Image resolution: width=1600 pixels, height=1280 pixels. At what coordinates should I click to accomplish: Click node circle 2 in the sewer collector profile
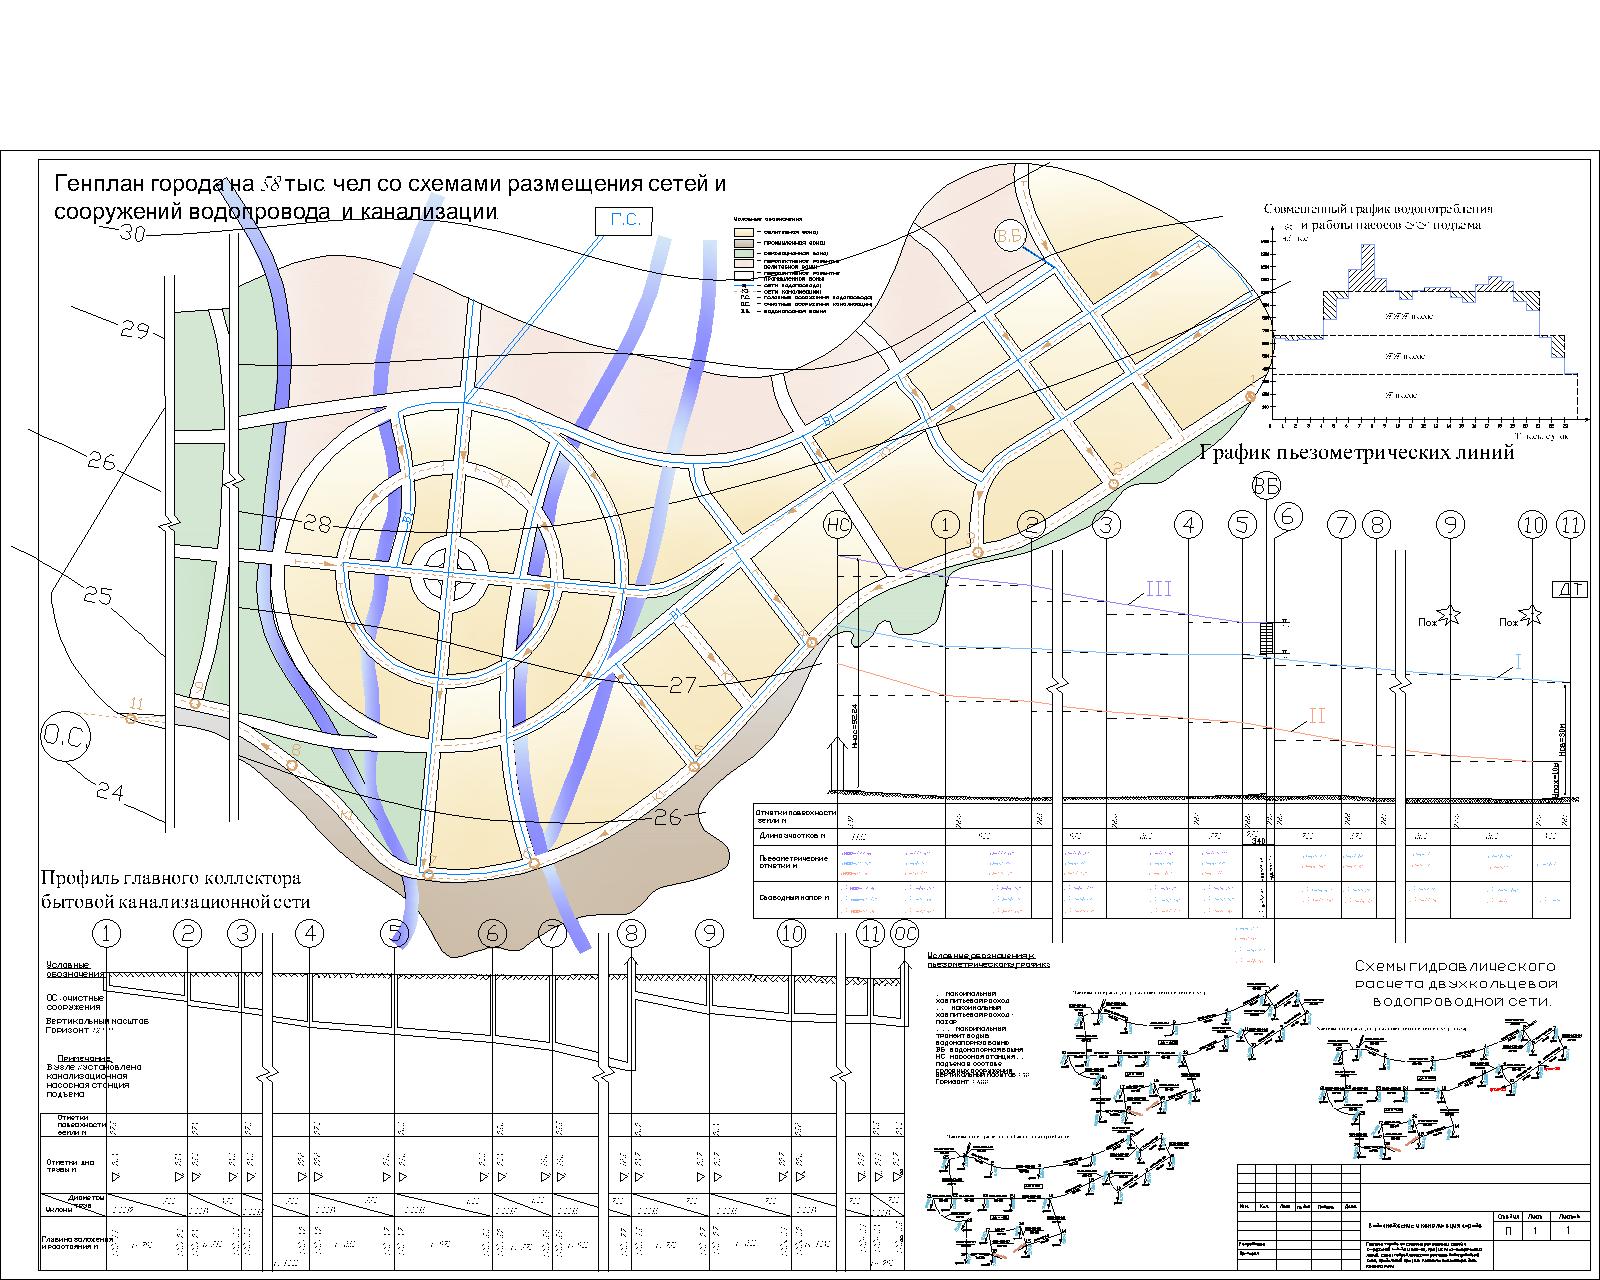click(188, 934)
